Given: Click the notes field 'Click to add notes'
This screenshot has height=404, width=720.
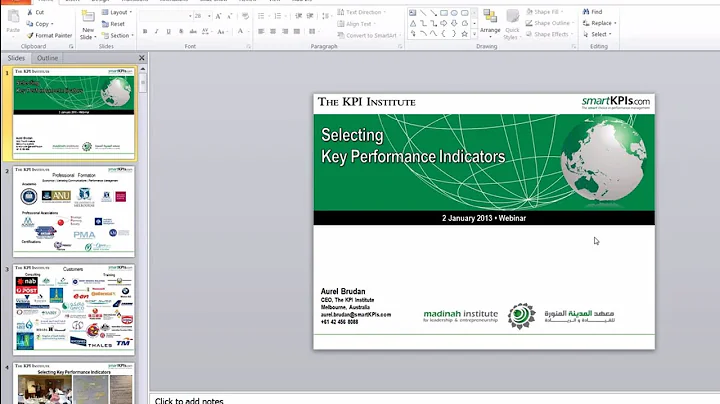Looking at the screenshot, I should click(434, 400).
